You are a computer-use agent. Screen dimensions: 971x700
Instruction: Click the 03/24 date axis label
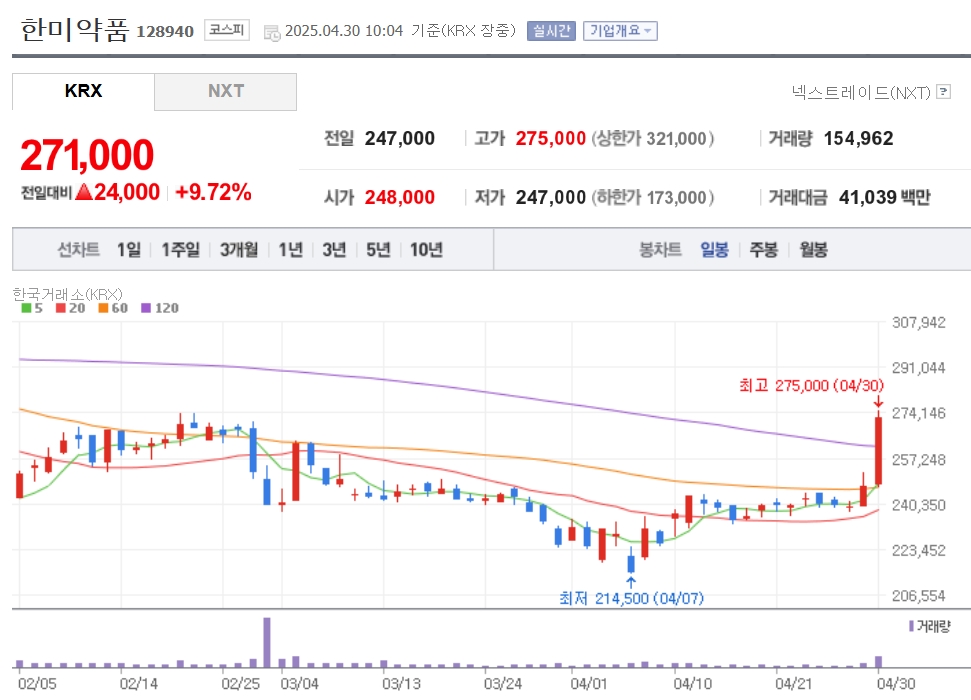503,684
